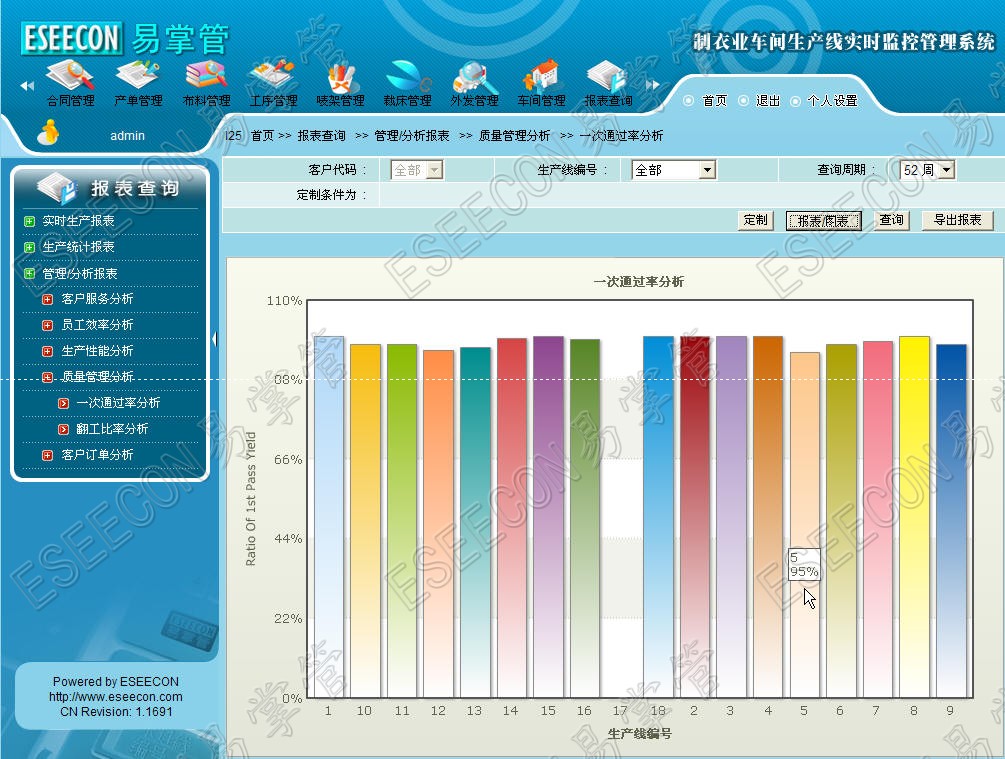Viewport: 1005px width, 759px height.
Task: Click the 查询 button
Action: (x=891, y=220)
